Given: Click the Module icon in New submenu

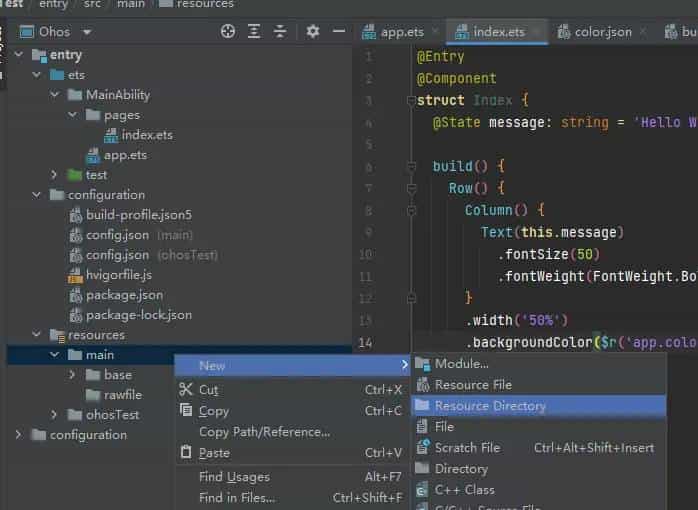Looking at the screenshot, I should point(422,364).
